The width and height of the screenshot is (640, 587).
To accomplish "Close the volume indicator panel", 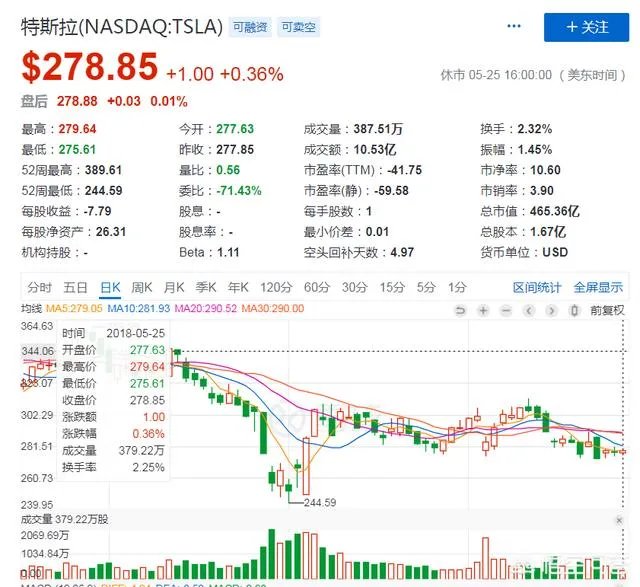I will pos(619,520).
